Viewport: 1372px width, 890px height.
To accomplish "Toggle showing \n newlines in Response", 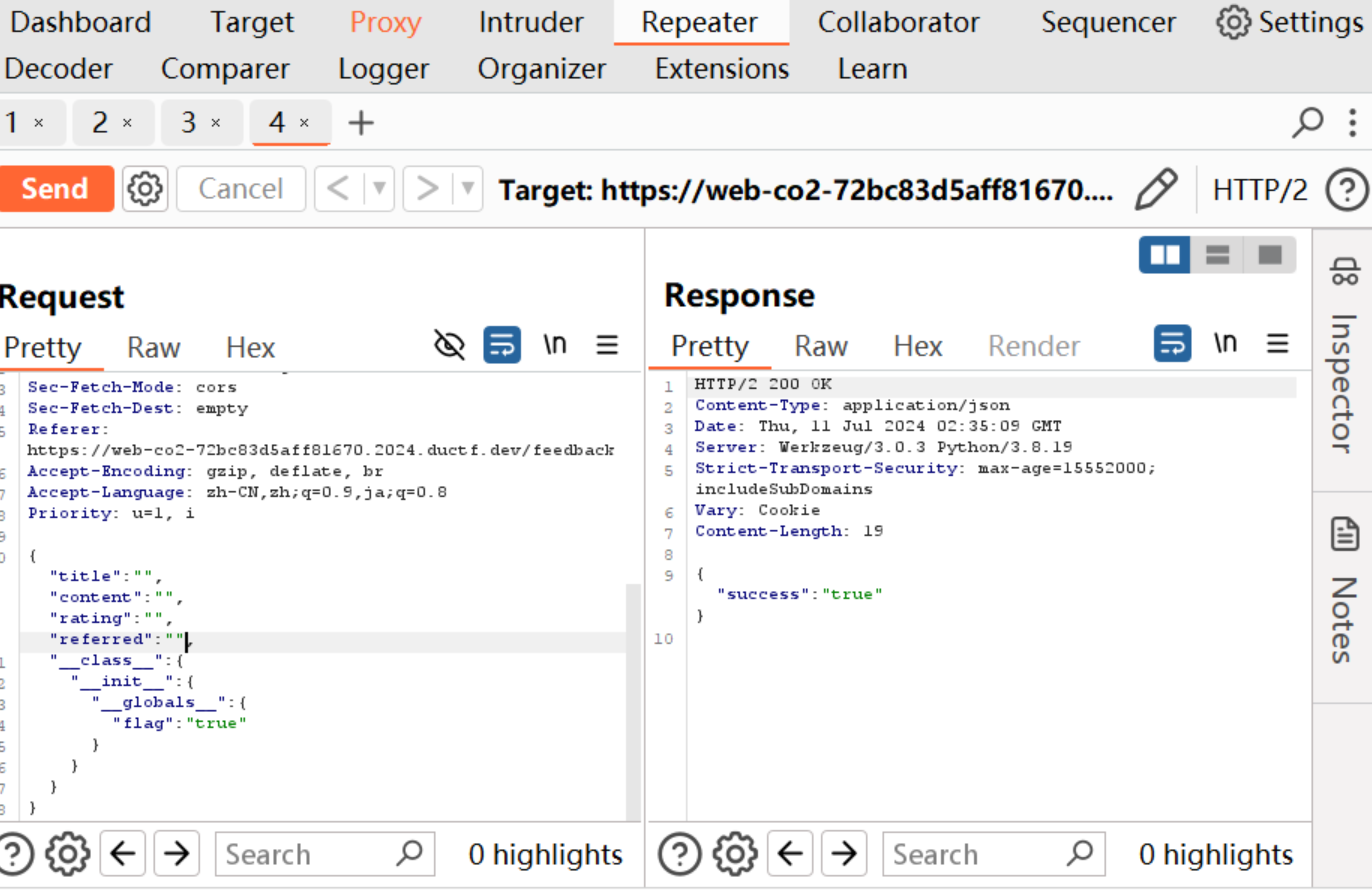I will (x=1226, y=344).
